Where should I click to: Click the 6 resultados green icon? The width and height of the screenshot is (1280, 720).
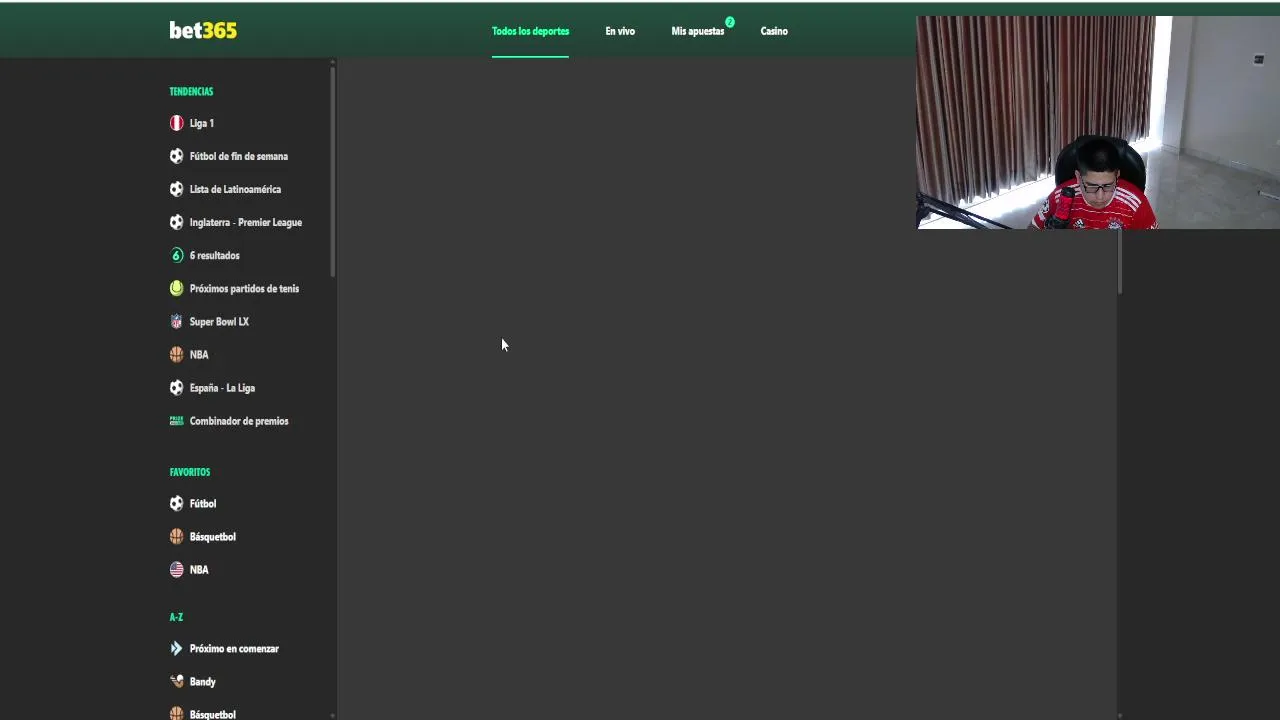176,255
